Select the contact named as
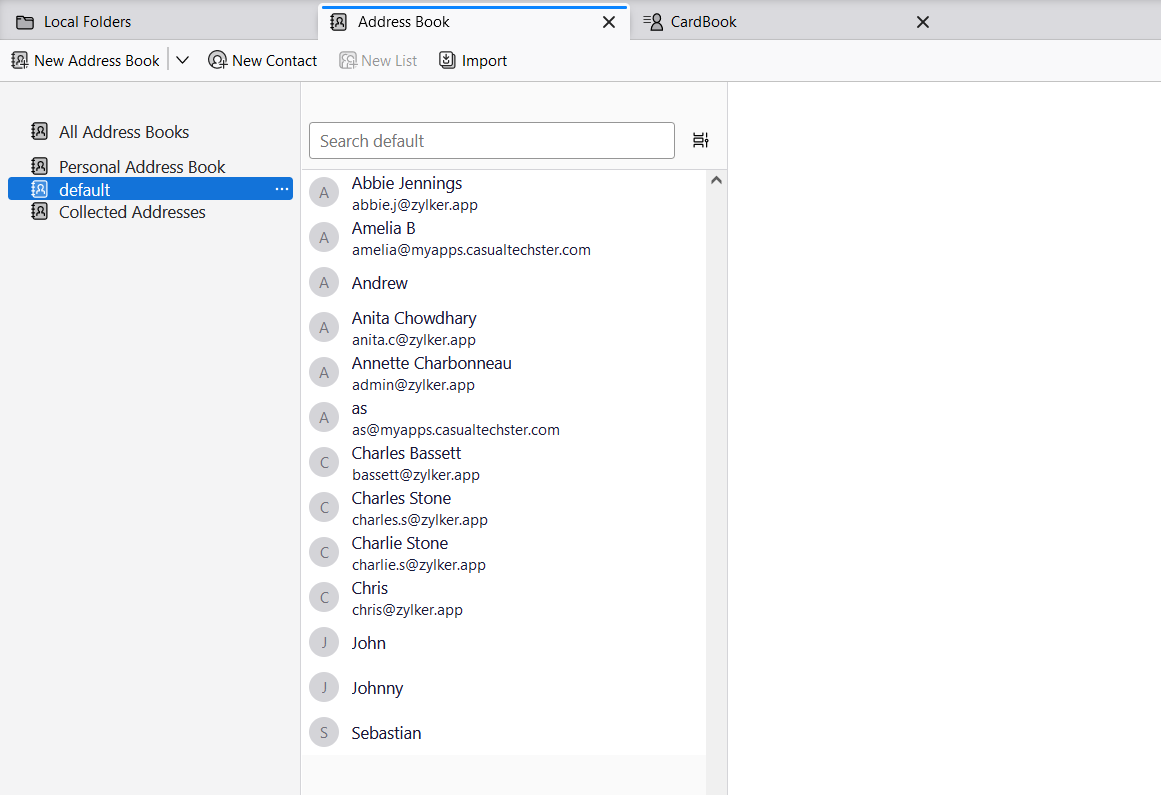Viewport: 1161px width, 795px height. (503, 418)
